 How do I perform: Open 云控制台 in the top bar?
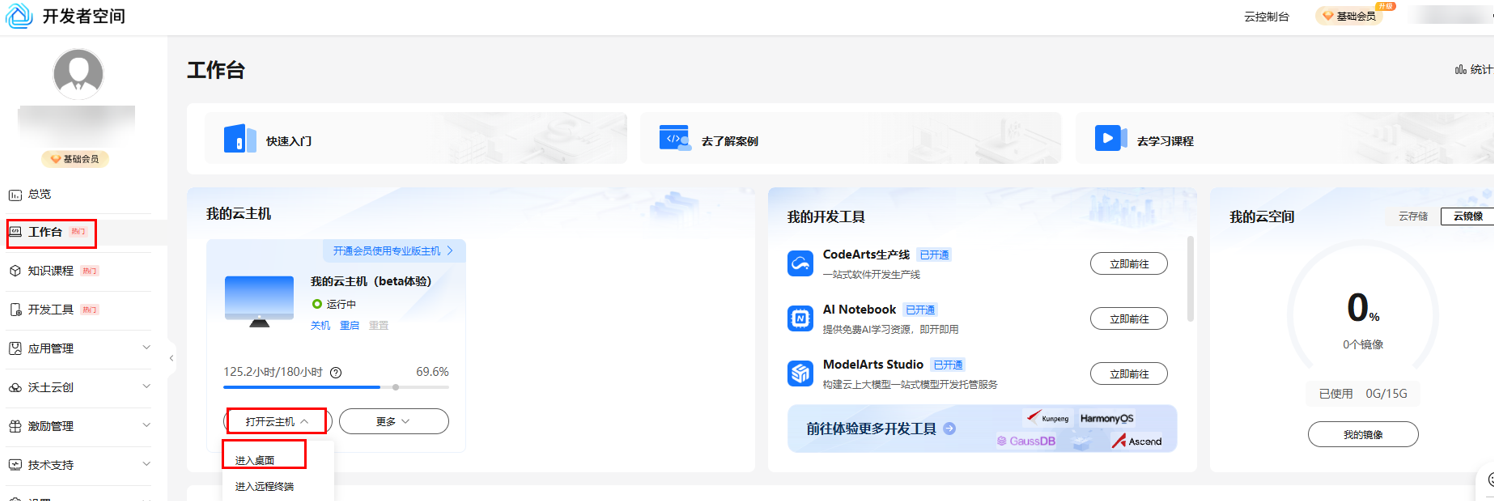[x=1266, y=17]
